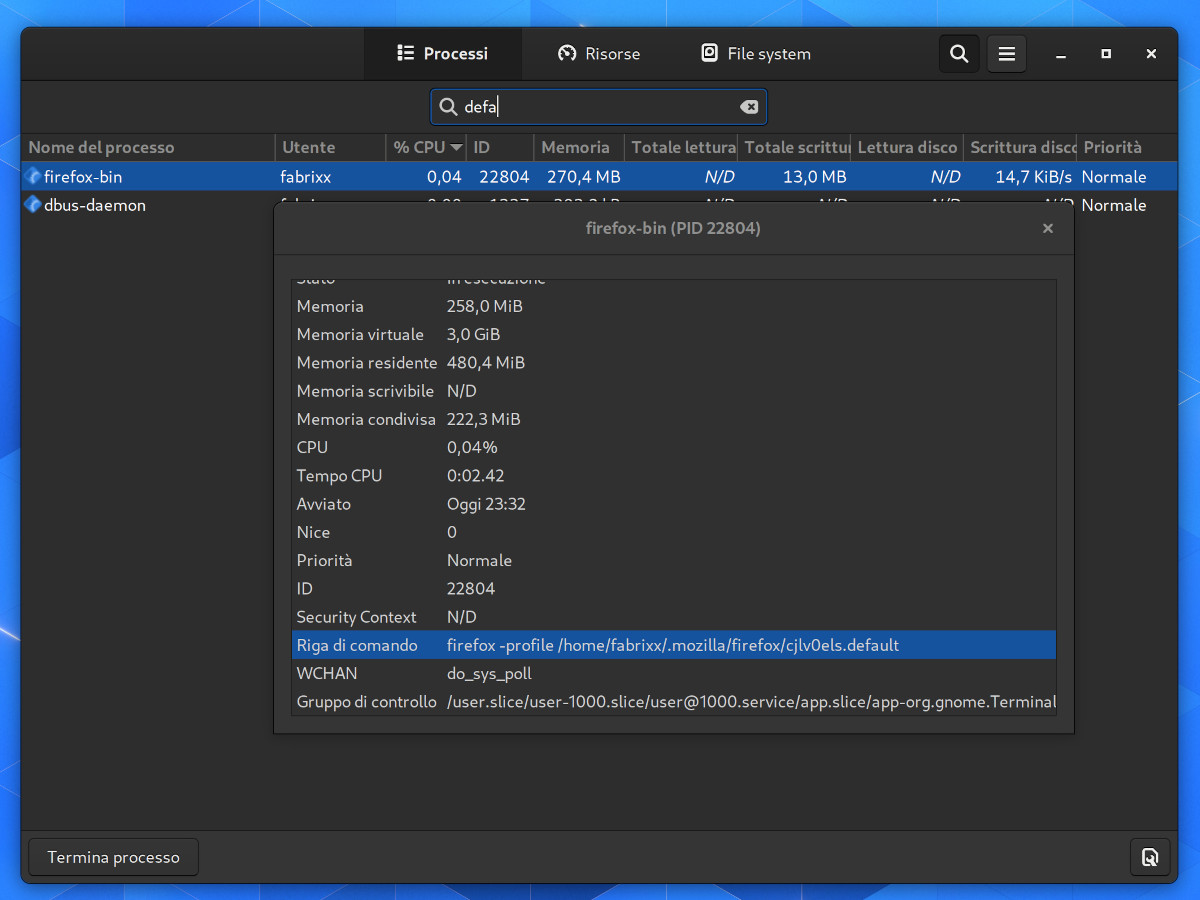Click the 270,4 MB cell of firefox-bin
This screenshot has height=900, width=1200.
[x=584, y=177]
